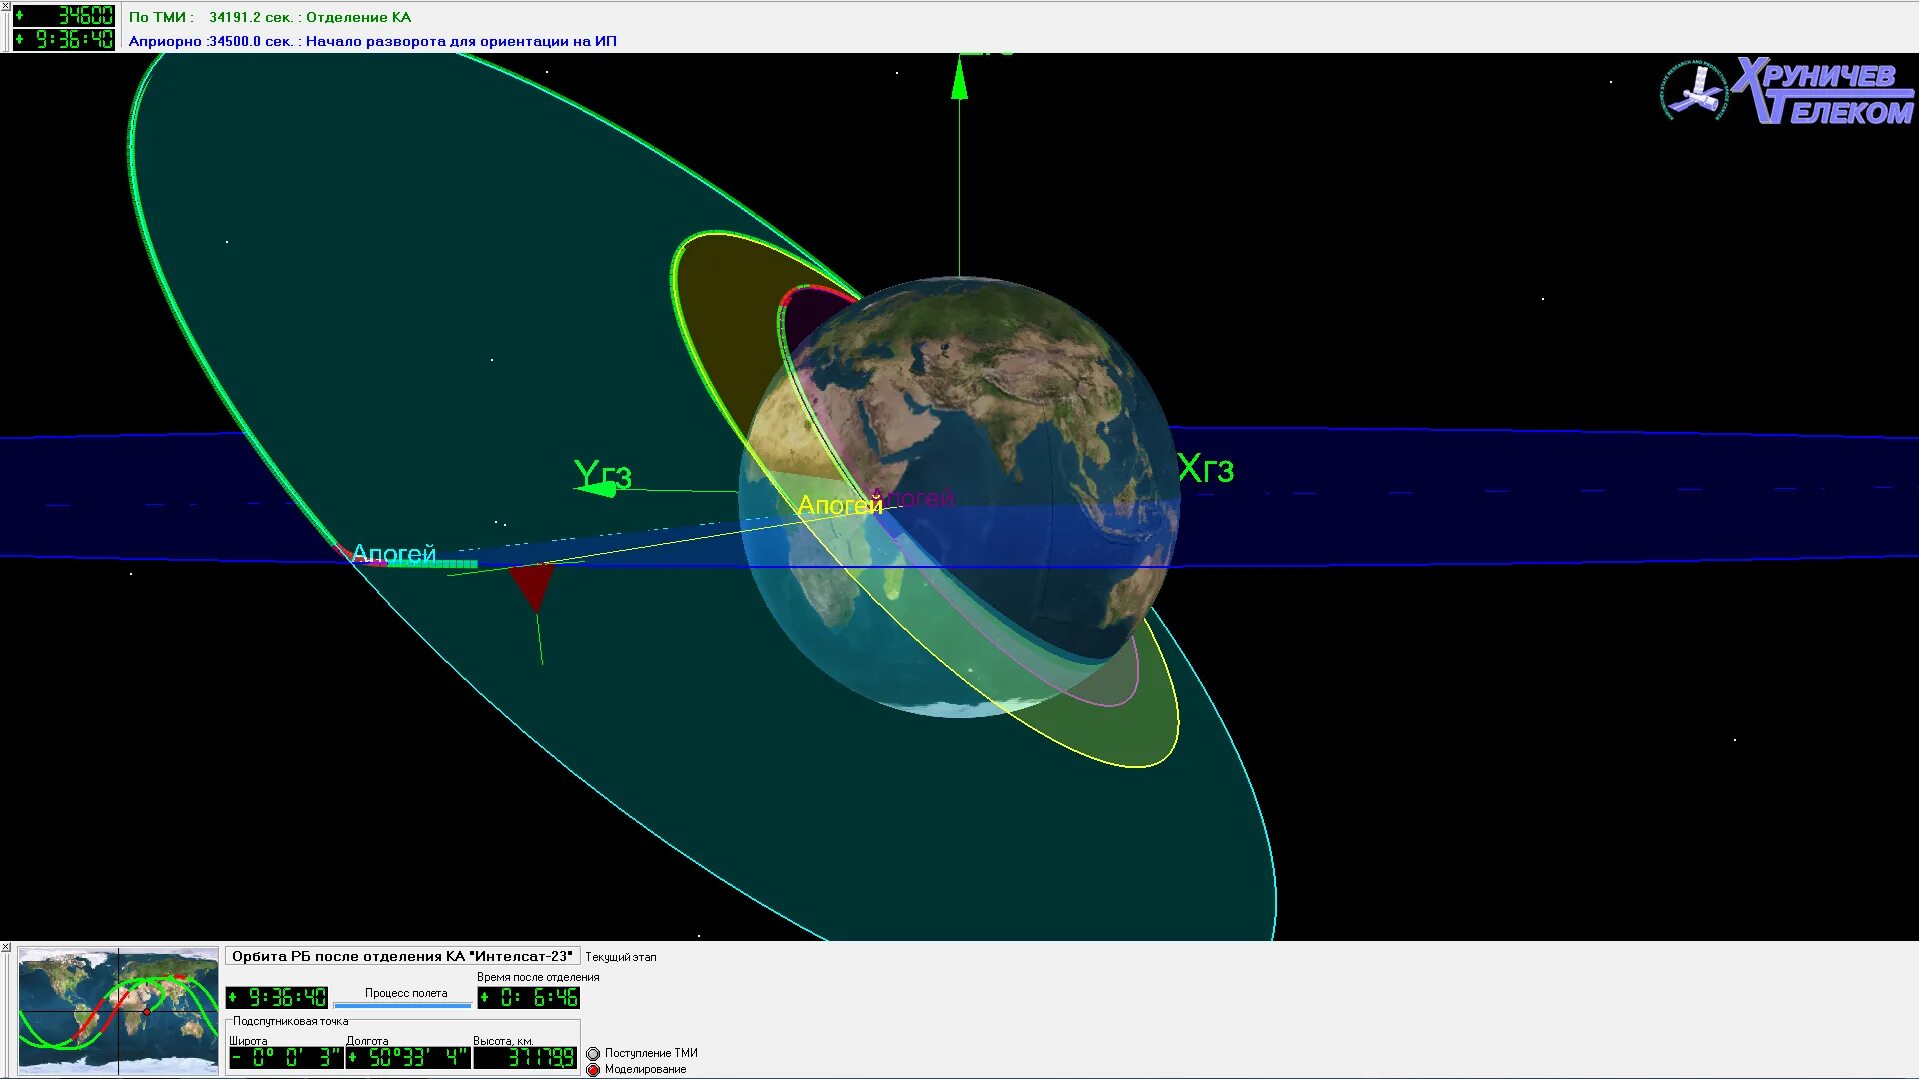Click the cyan 'Апогей' label on the outer orbit

[x=394, y=554]
